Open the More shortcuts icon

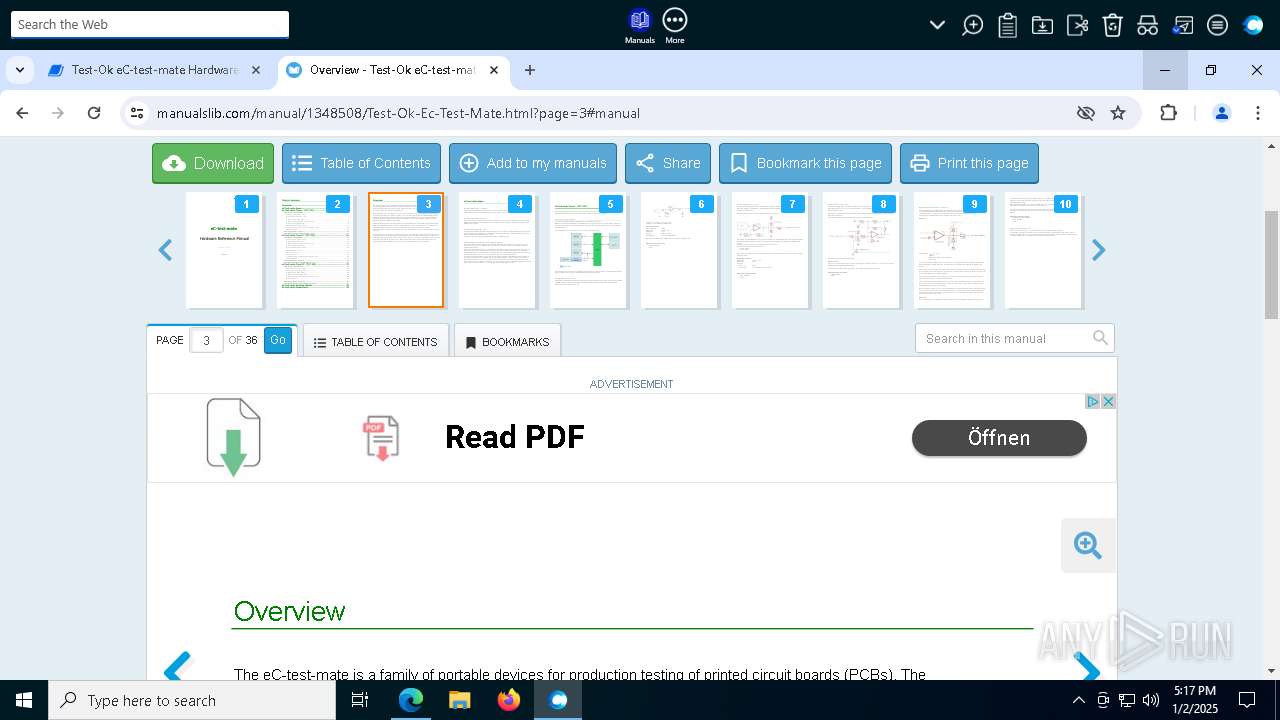[x=675, y=26]
